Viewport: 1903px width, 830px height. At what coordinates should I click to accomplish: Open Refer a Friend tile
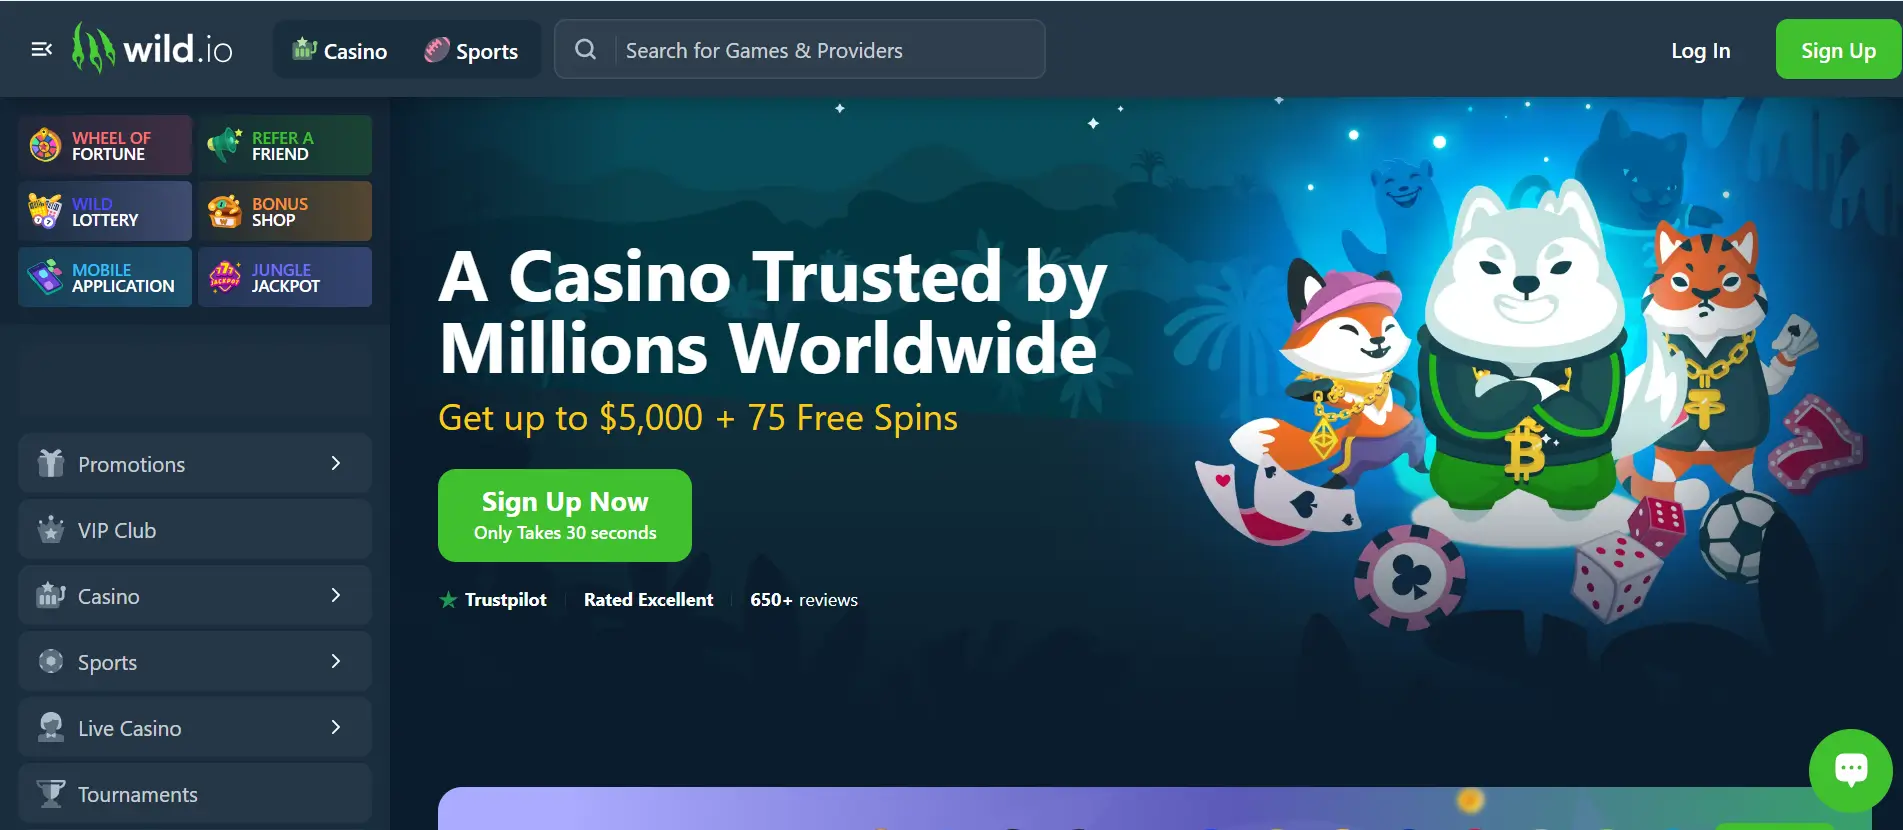click(x=285, y=145)
